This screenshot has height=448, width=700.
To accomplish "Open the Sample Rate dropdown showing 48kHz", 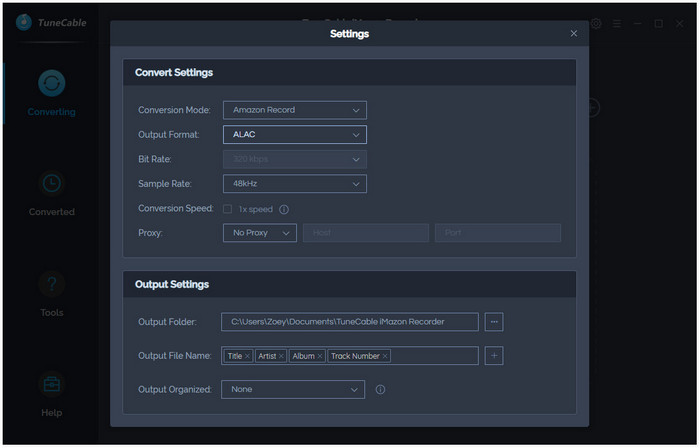I will (295, 184).
